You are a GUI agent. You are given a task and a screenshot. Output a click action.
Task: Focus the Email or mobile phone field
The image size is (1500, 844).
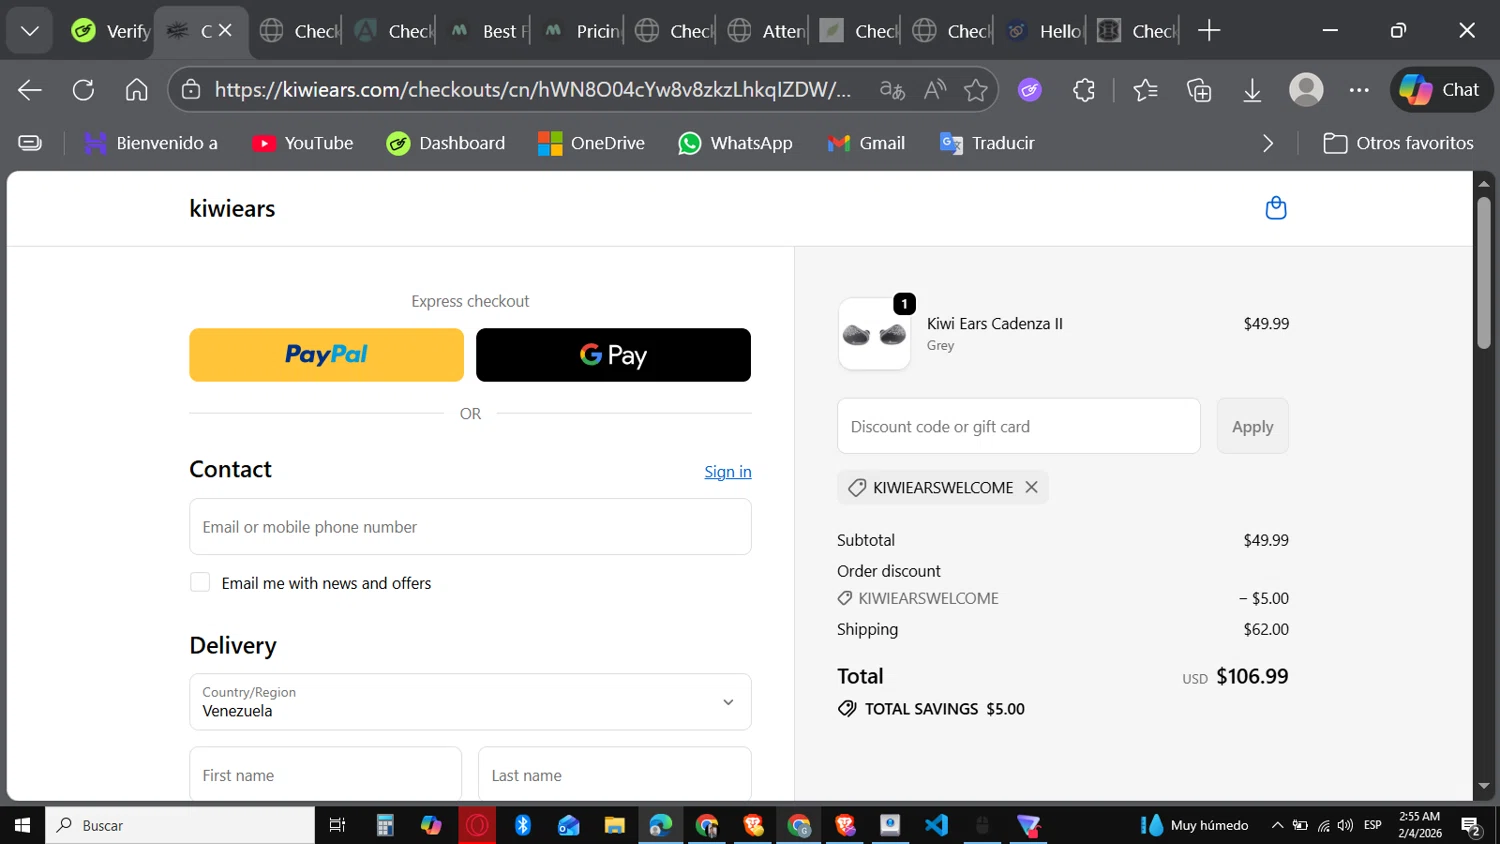click(470, 527)
